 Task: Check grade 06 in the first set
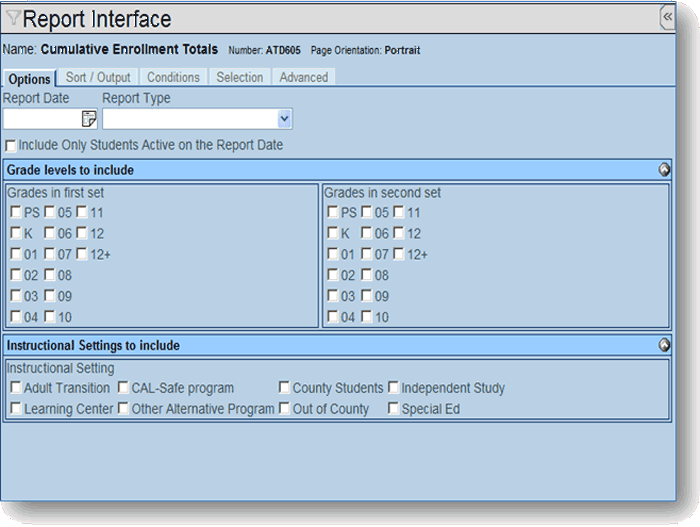coord(50,233)
